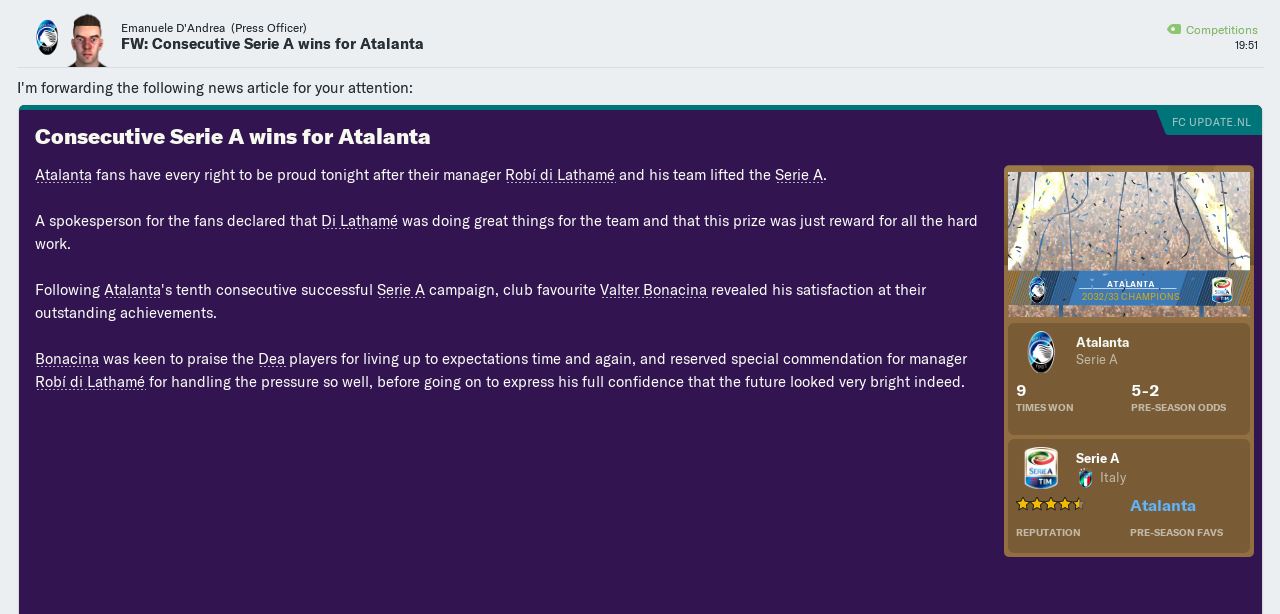Select the message subject FW: Consecutive Serie A wins
The width and height of the screenshot is (1280, 614).
(272, 44)
